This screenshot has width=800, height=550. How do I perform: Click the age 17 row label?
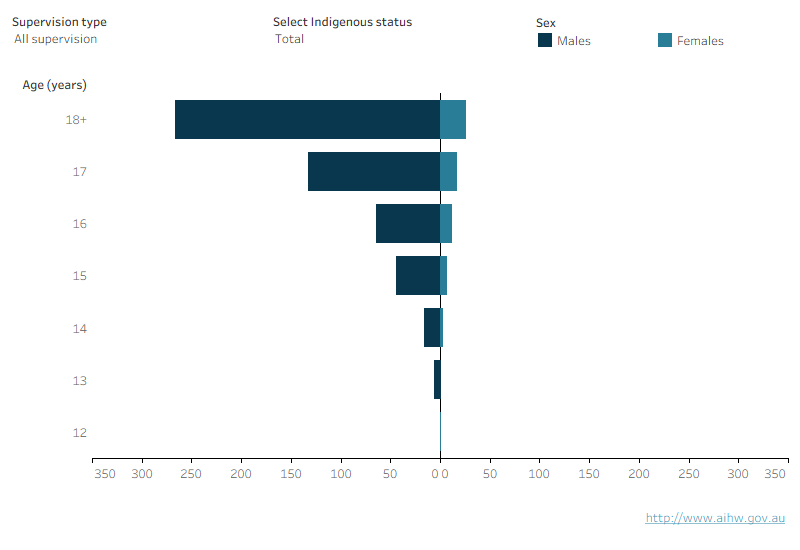pyautogui.click(x=80, y=172)
